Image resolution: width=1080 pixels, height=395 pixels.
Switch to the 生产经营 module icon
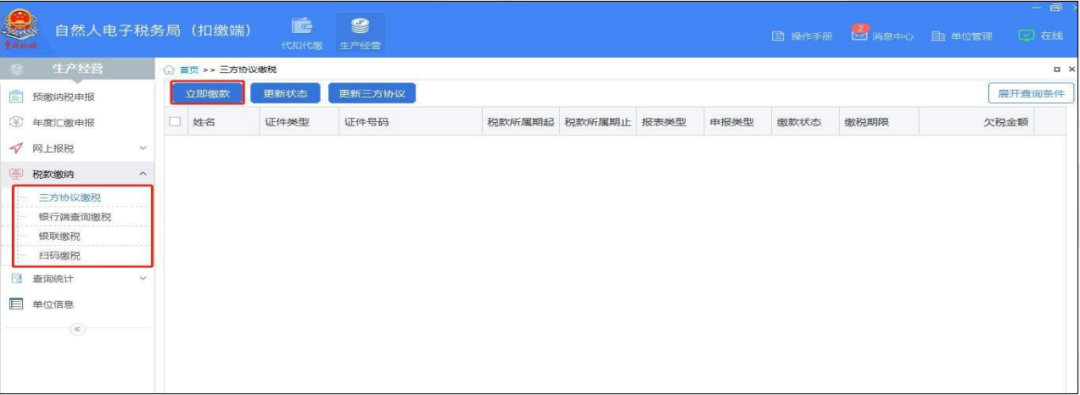pos(360,27)
